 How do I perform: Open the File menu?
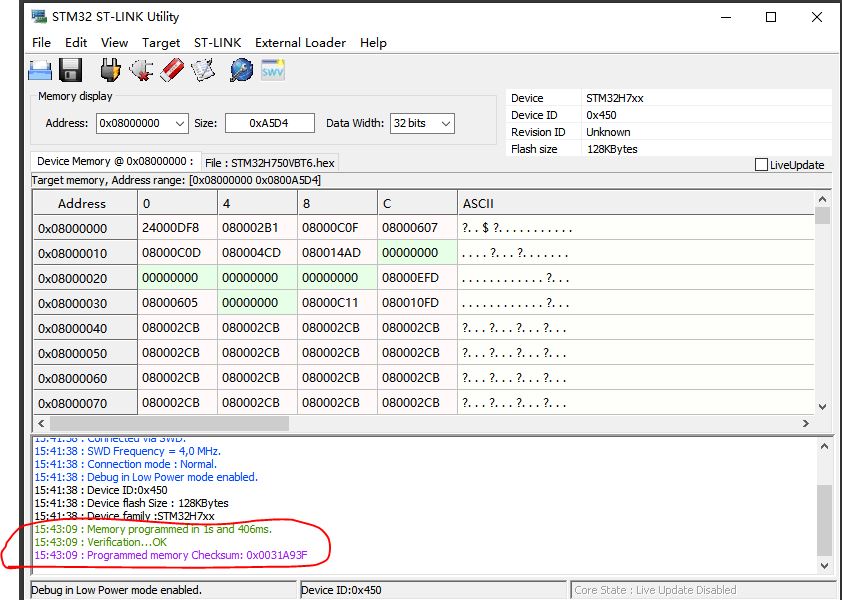pyautogui.click(x=41, y=42)
